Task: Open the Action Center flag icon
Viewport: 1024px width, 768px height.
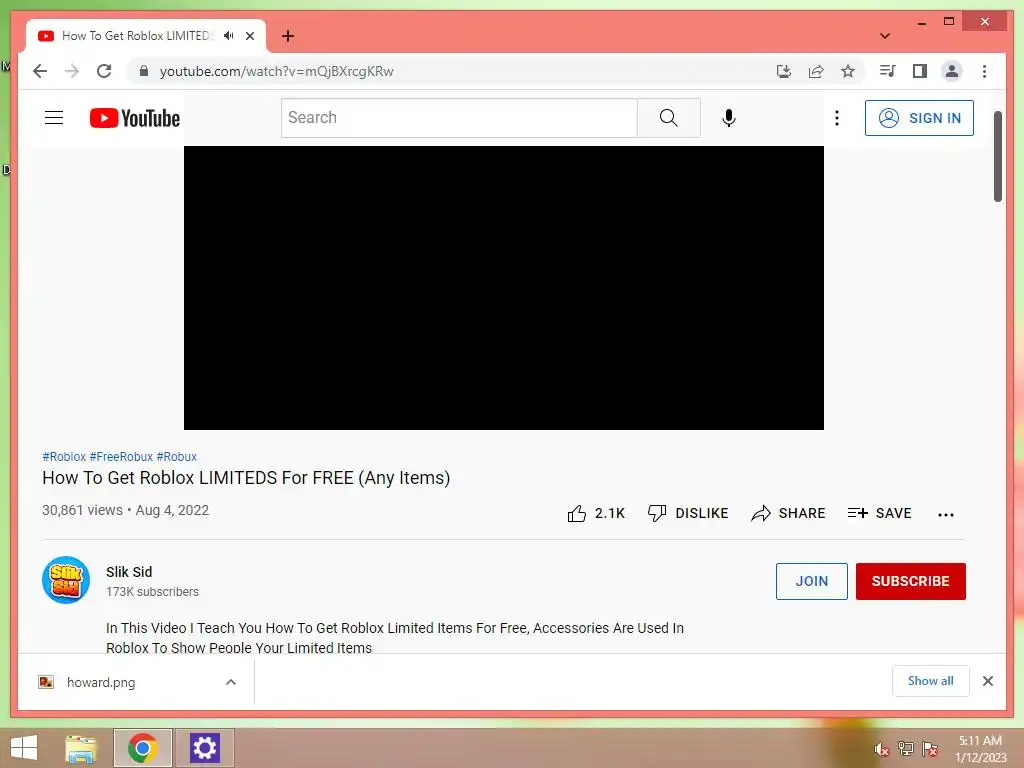Action: pyautogui.click(x=929, y=749)
